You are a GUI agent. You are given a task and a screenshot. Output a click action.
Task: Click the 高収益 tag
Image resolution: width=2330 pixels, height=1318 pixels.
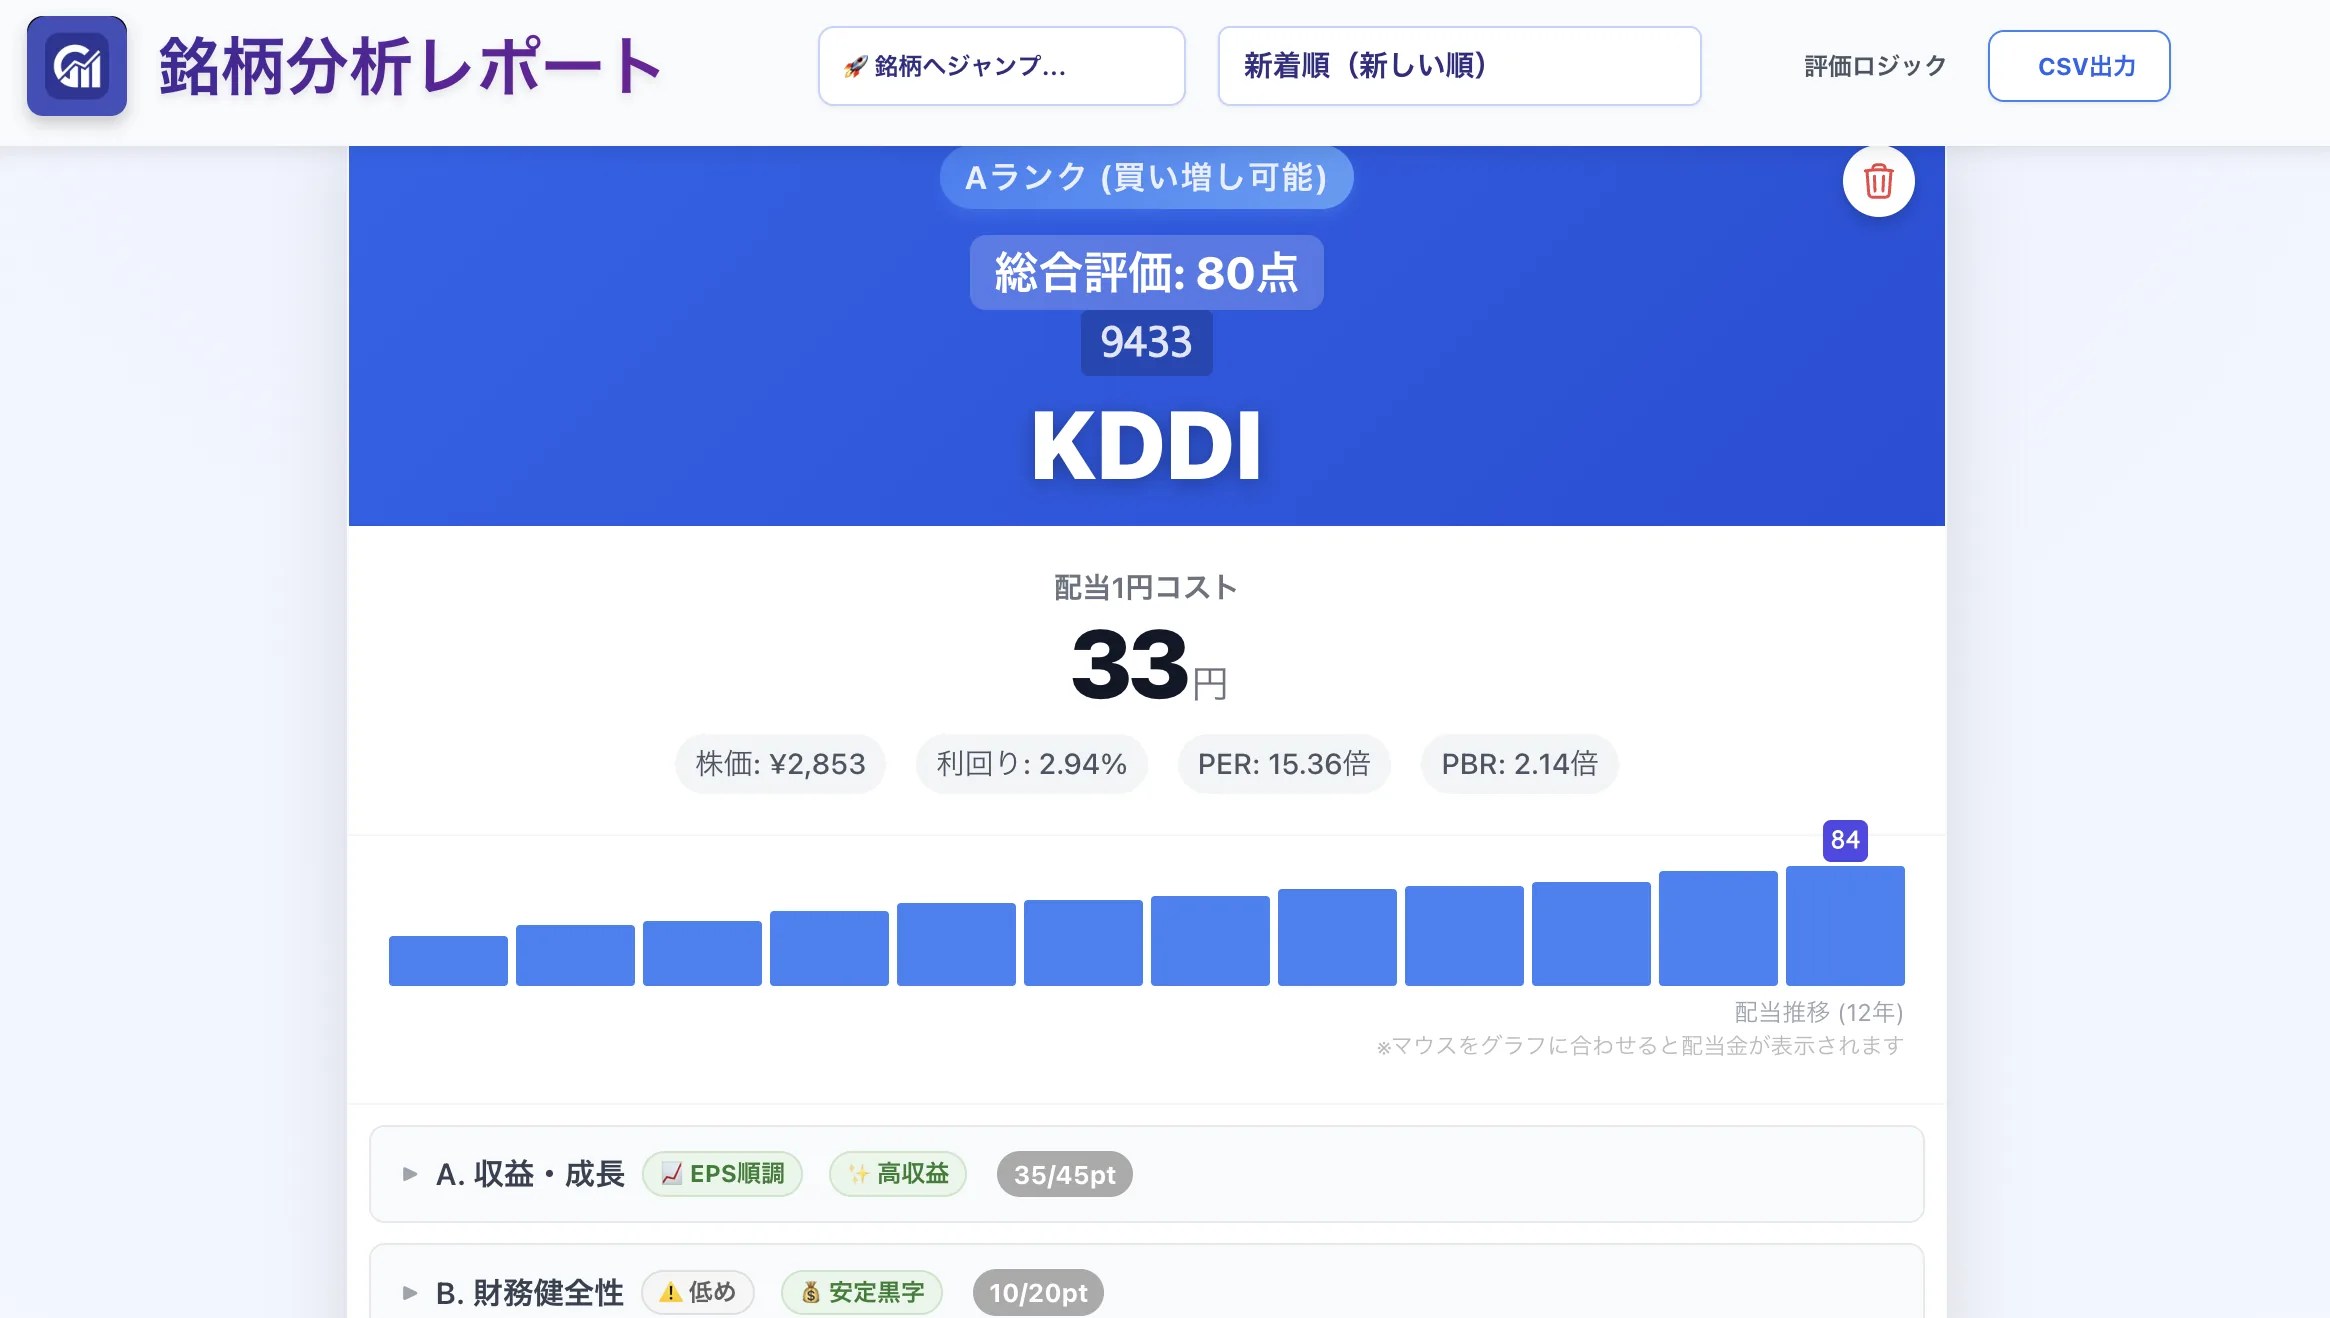898,1174
